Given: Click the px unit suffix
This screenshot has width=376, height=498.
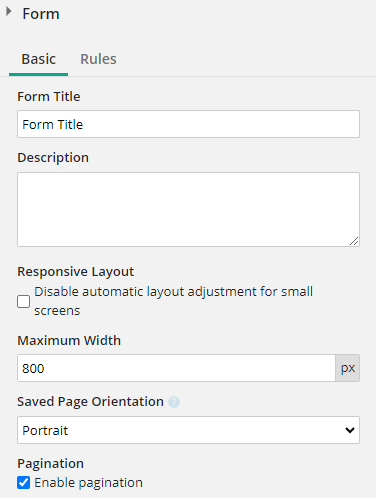Looking at the screenshot, I should [348, 368].
